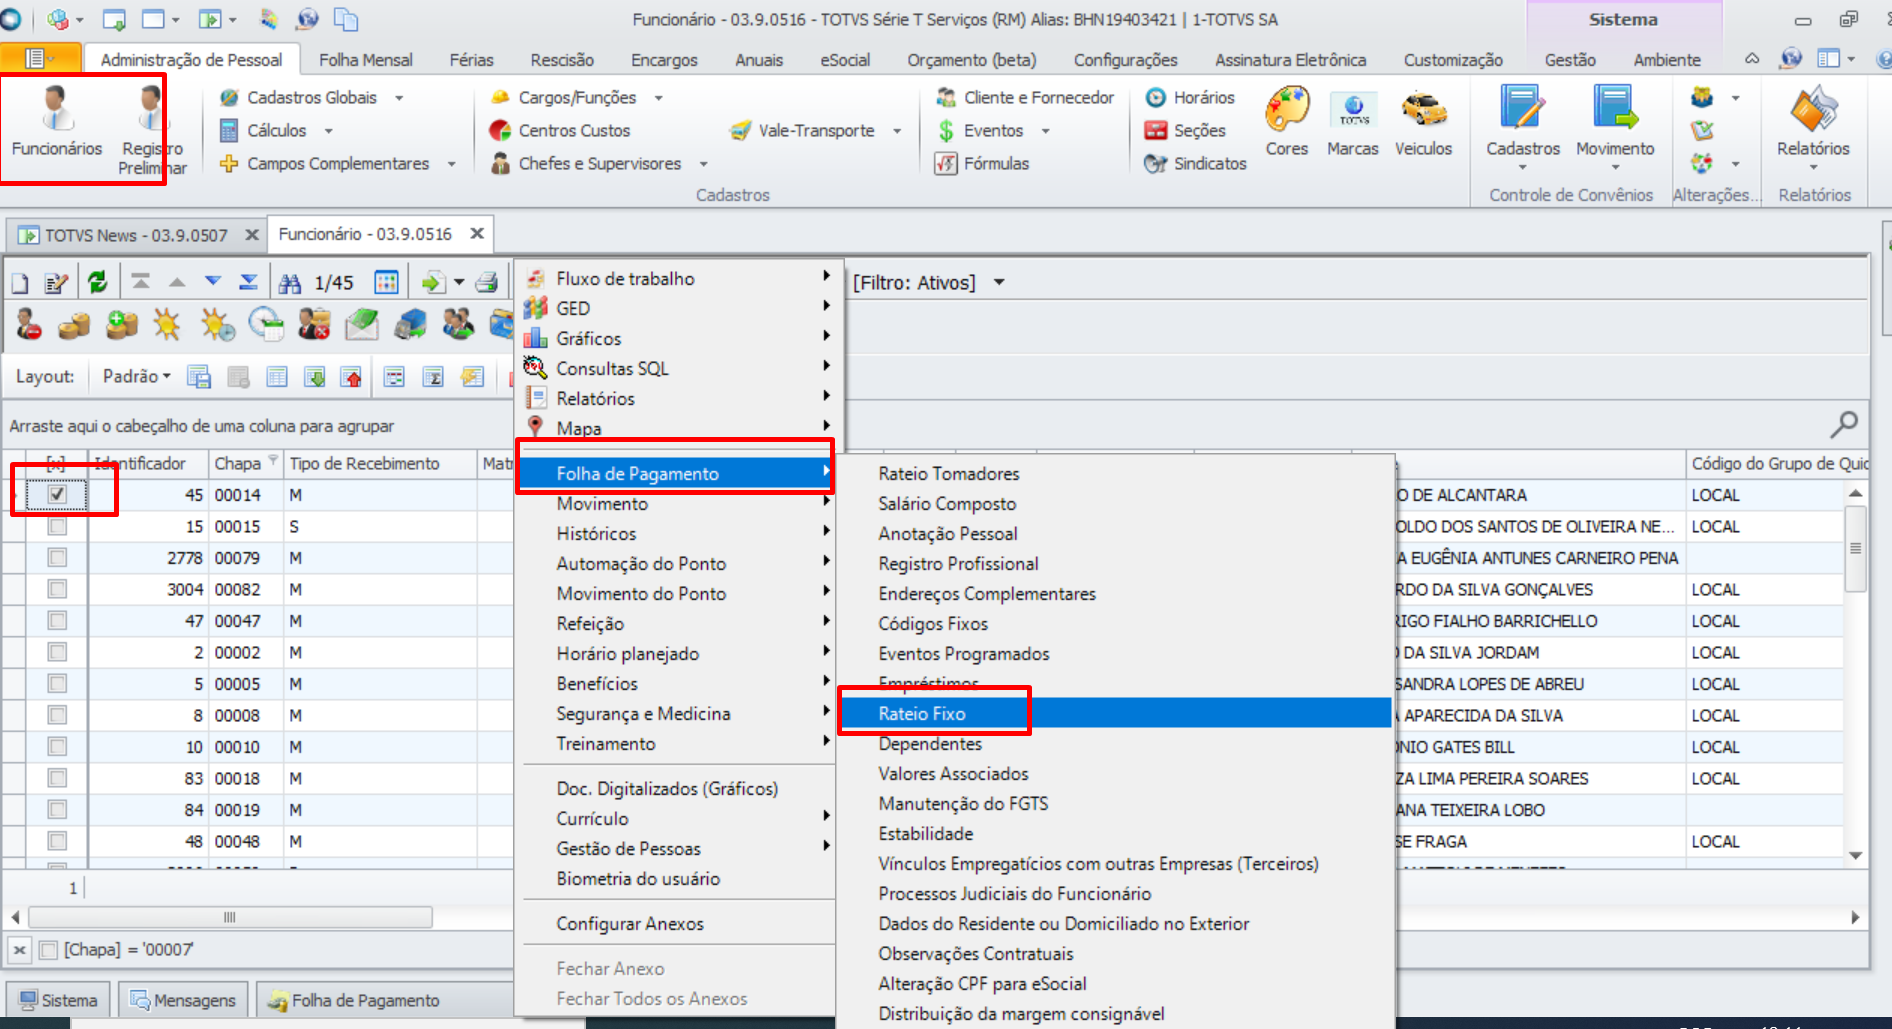1892x1029 pixels.
Task: Click the binoculars search icon
Action: tap(290, 282)
